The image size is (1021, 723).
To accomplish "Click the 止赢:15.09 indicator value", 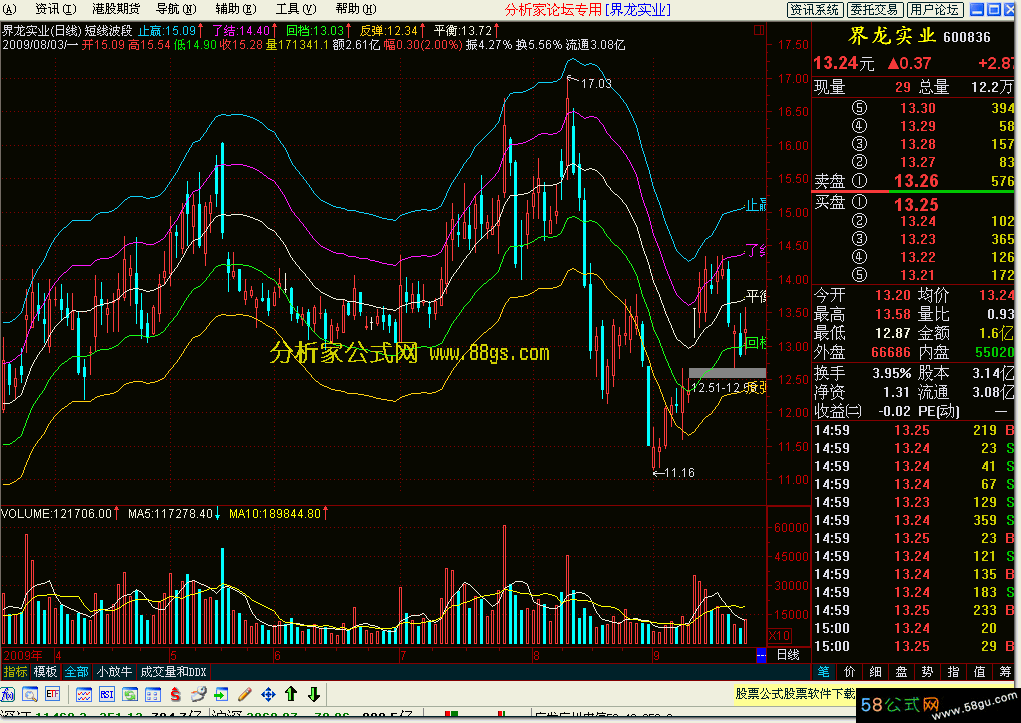I will point(167,31).
